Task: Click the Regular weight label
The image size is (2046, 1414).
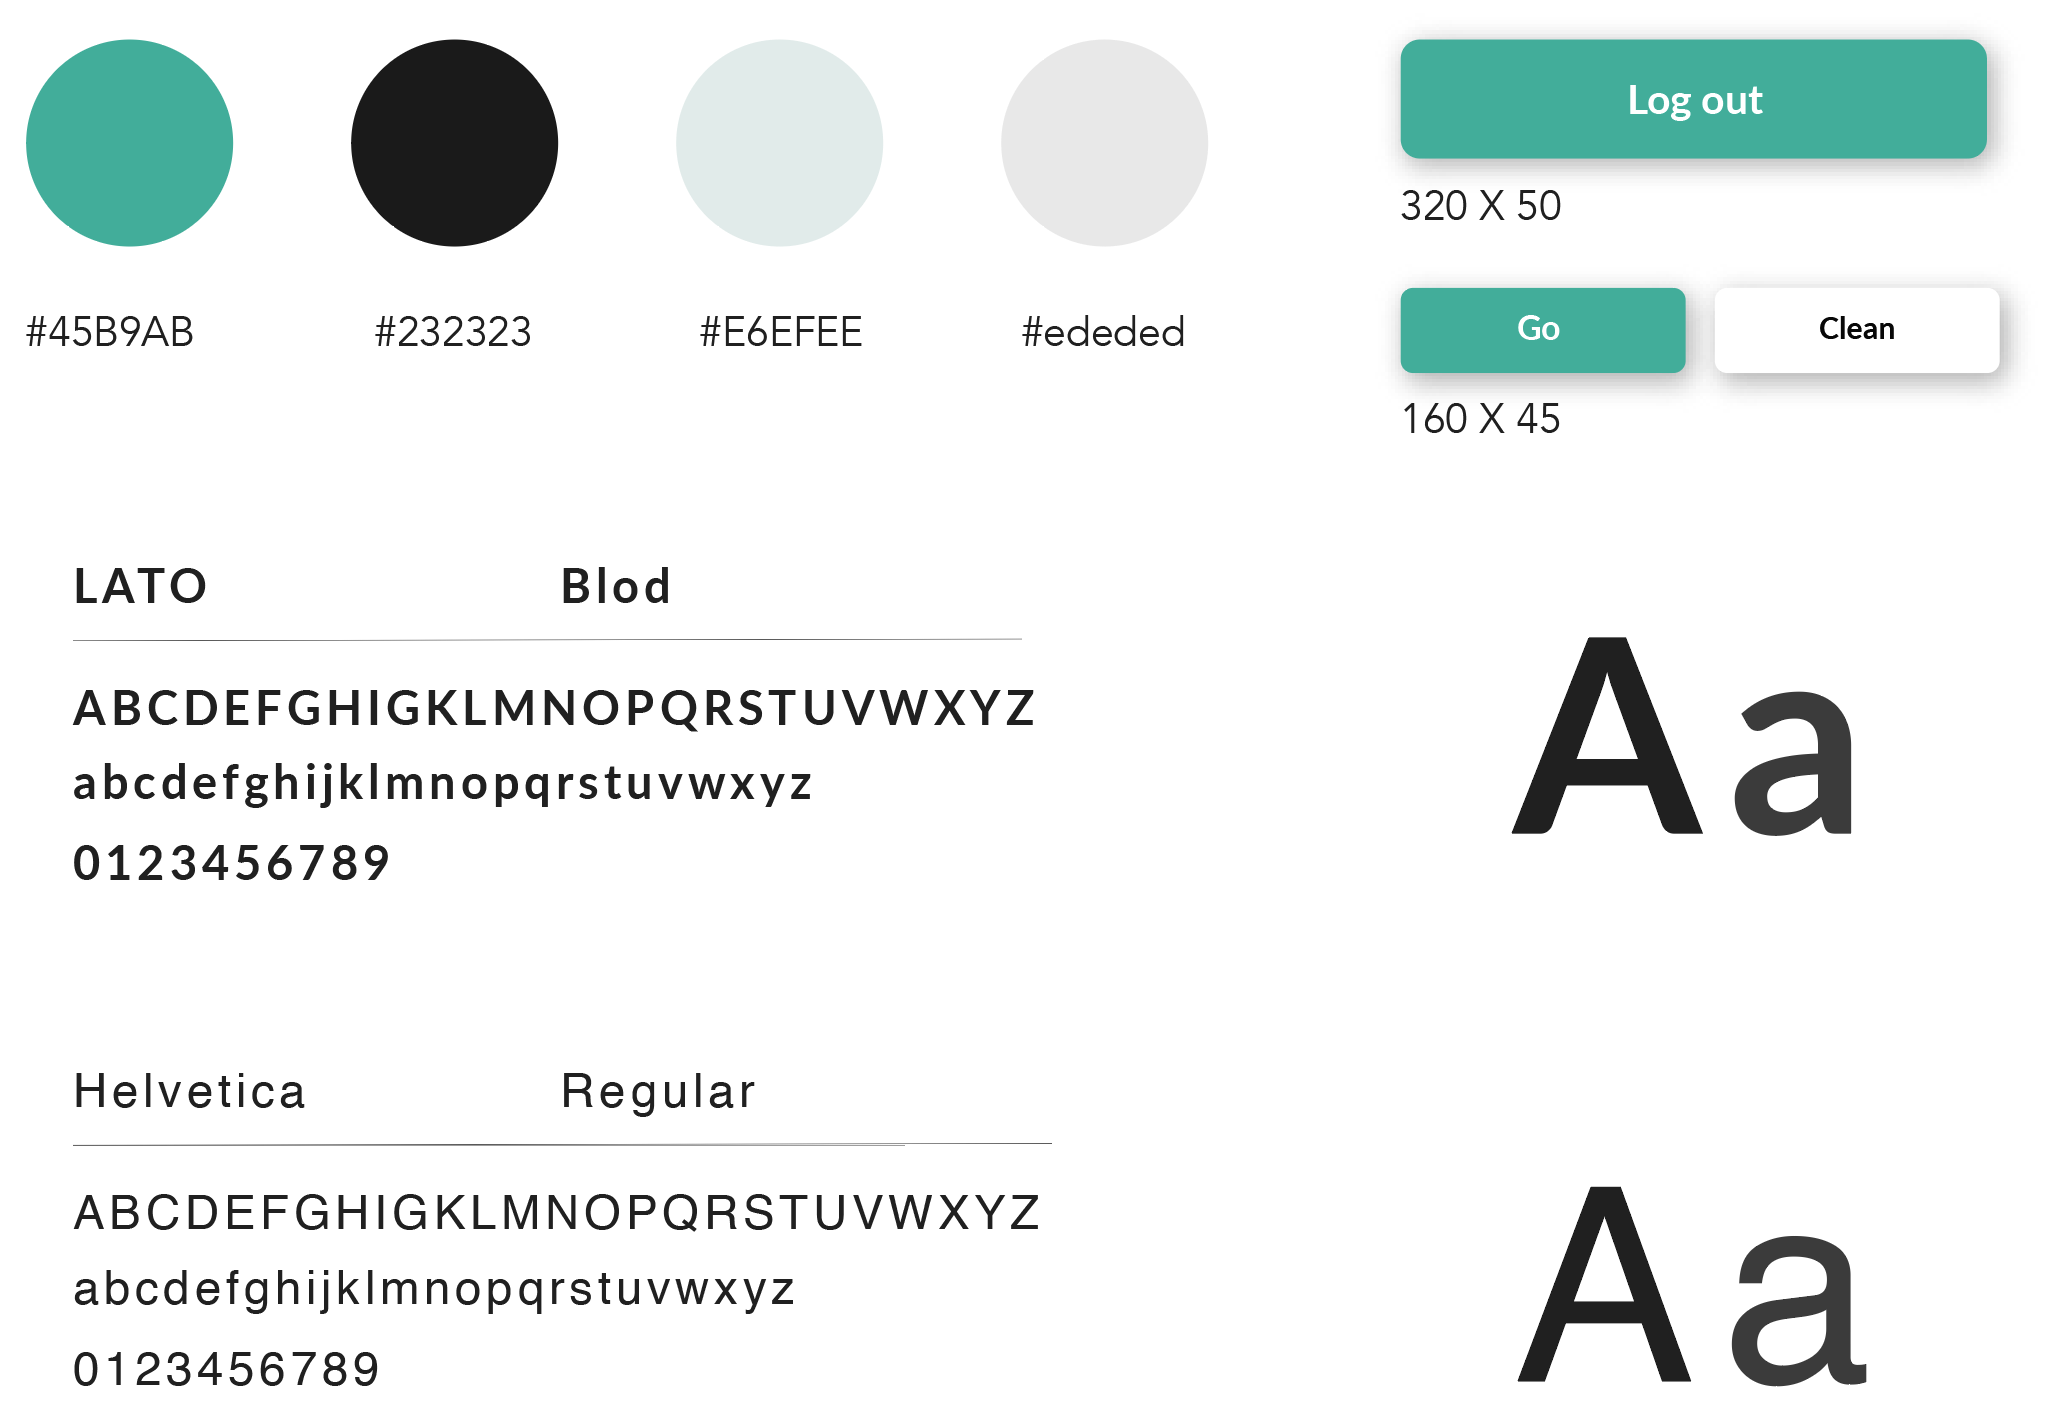Action: point(658,1091)
